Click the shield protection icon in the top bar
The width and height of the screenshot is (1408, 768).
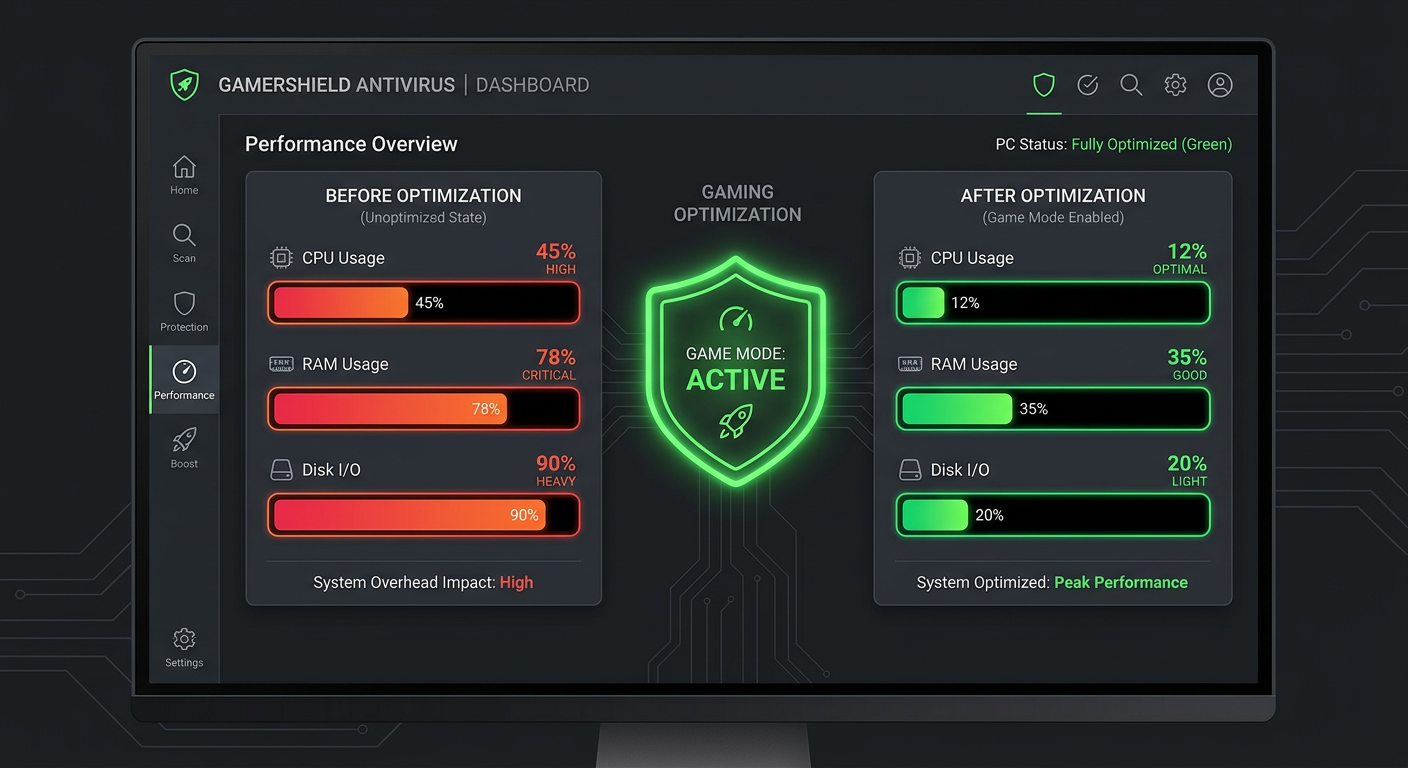1043,85
